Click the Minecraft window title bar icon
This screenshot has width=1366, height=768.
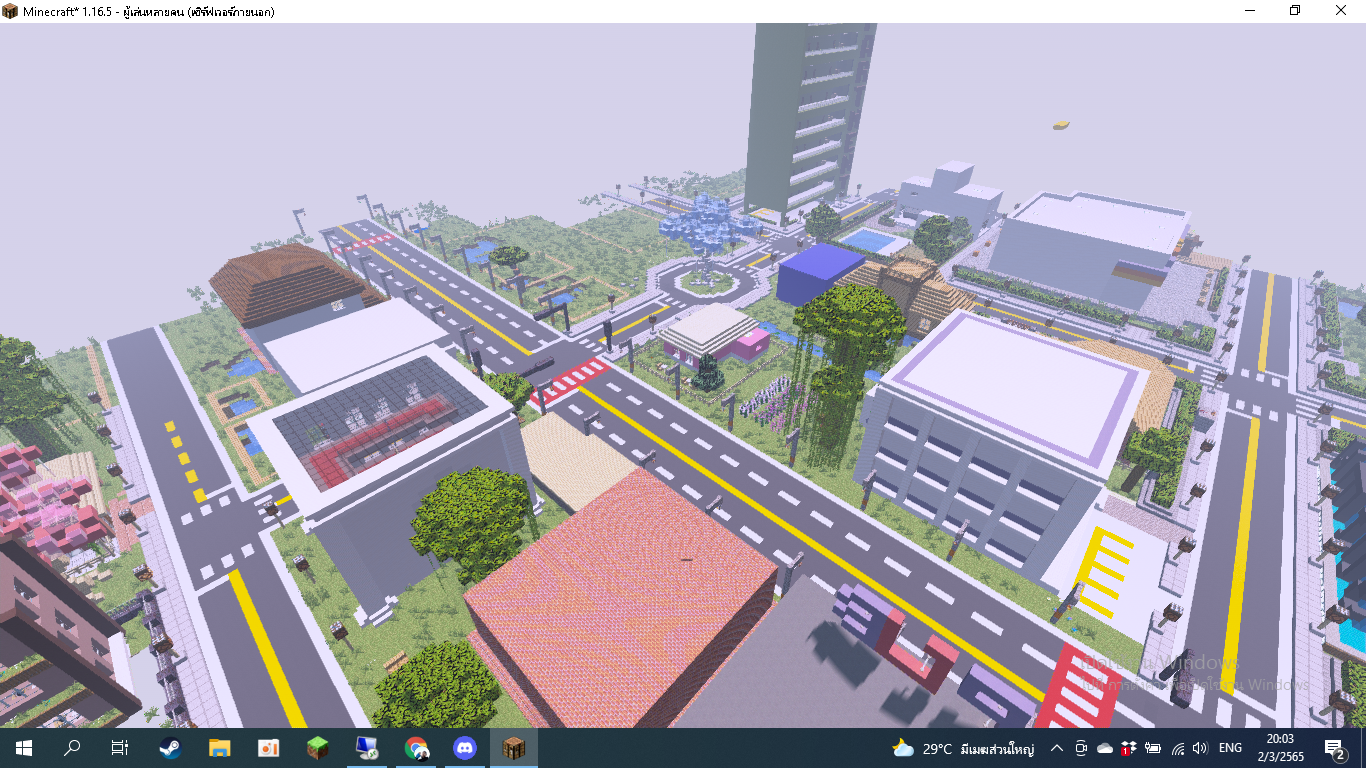[x=10, y=11]
